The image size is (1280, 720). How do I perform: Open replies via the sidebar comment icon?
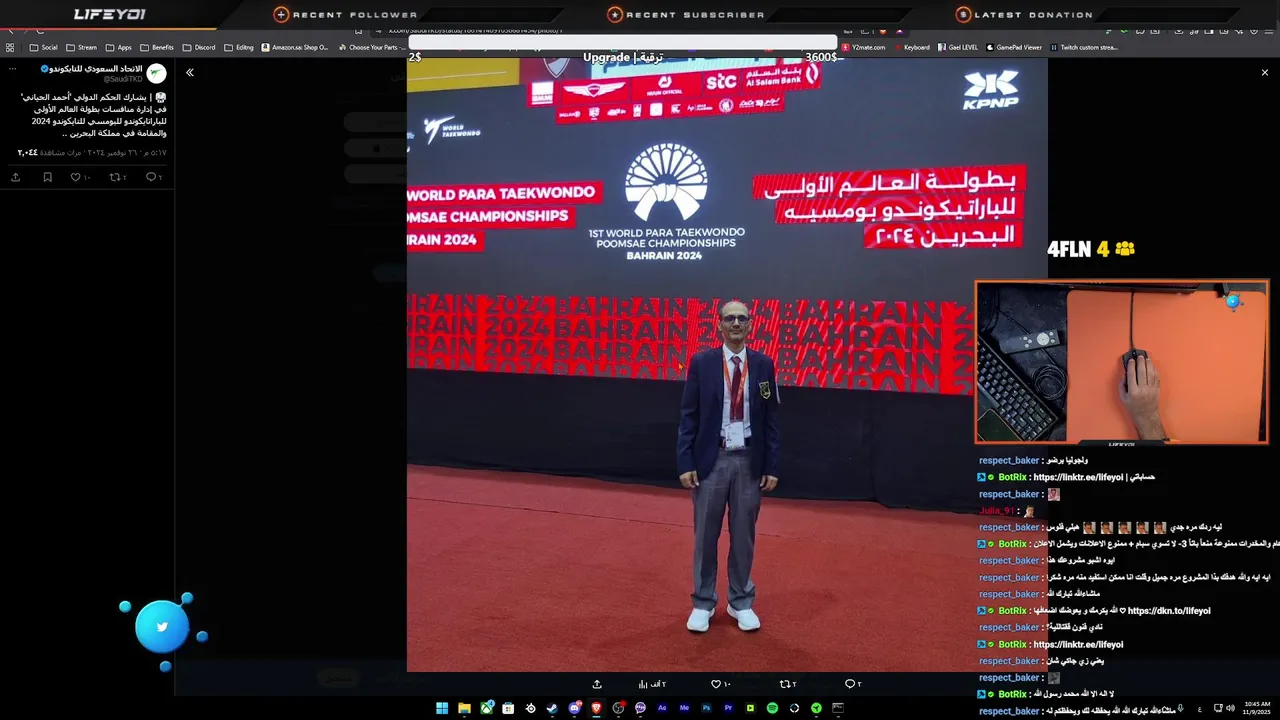[153, 177]
